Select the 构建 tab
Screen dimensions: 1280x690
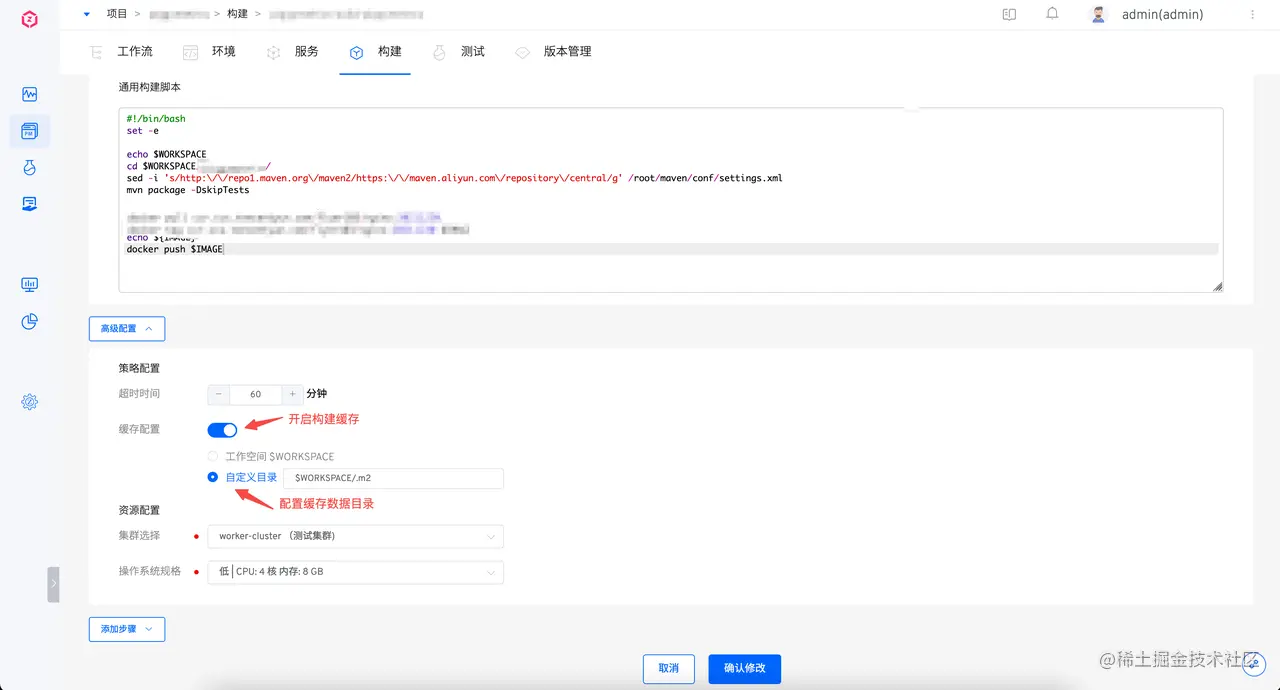click(x=376, y=52)
